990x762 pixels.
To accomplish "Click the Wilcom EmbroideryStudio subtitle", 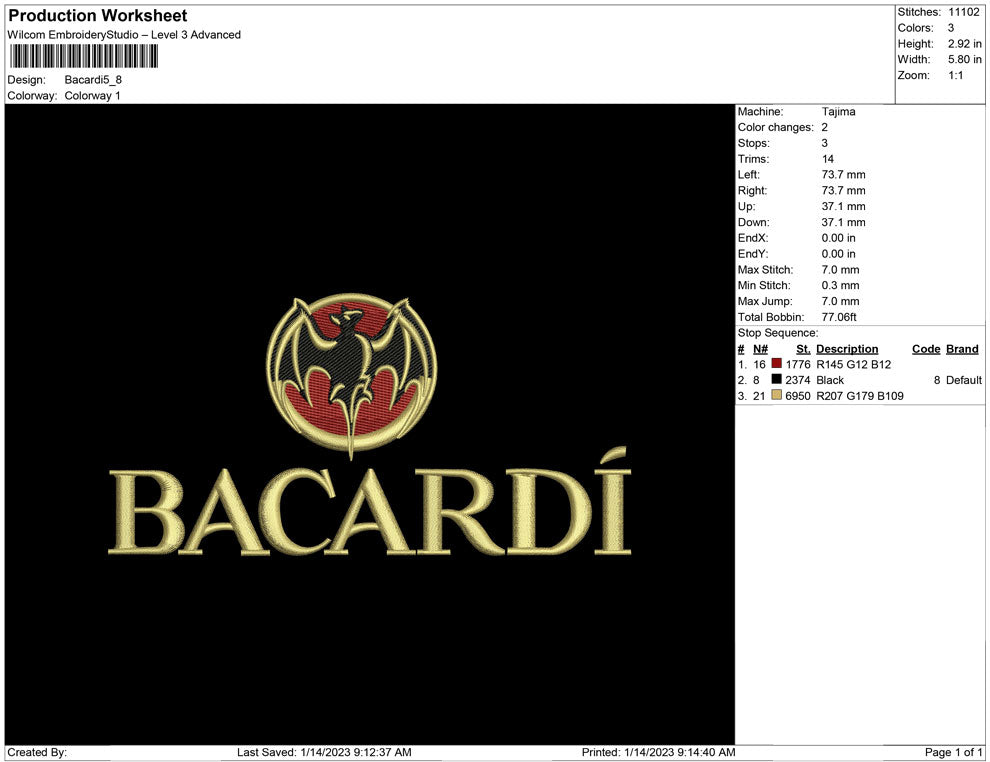I will (124, 35).
